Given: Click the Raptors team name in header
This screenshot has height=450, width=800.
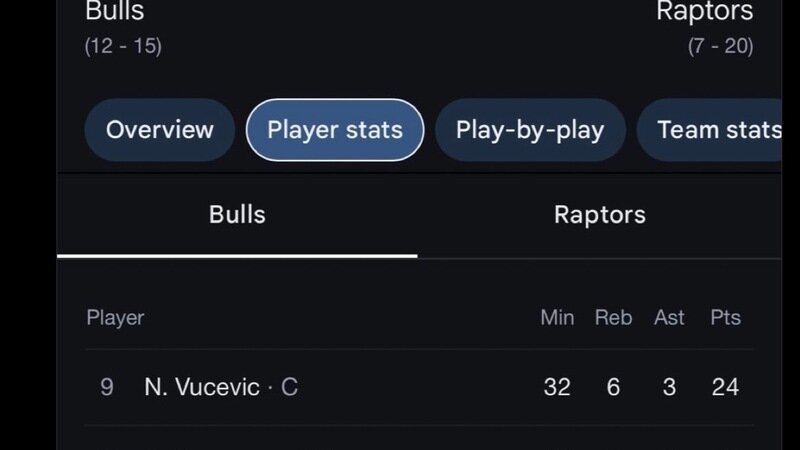Looking at the screenshot, I should tap(704, 12).
